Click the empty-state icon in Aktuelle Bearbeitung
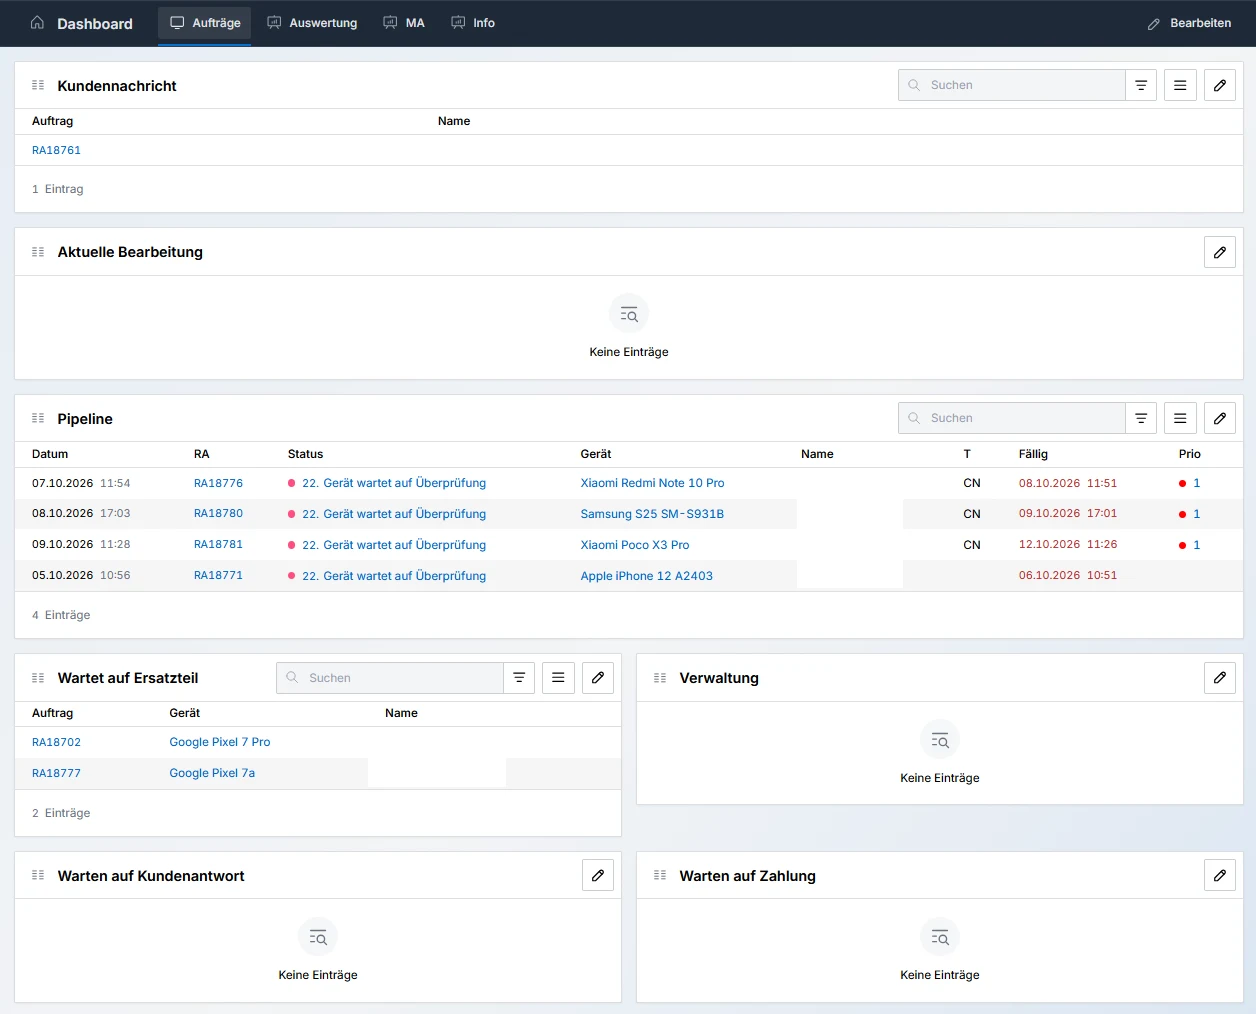Image resolution: width=1256 pixels, height=1014 pixels. (629, 314)
